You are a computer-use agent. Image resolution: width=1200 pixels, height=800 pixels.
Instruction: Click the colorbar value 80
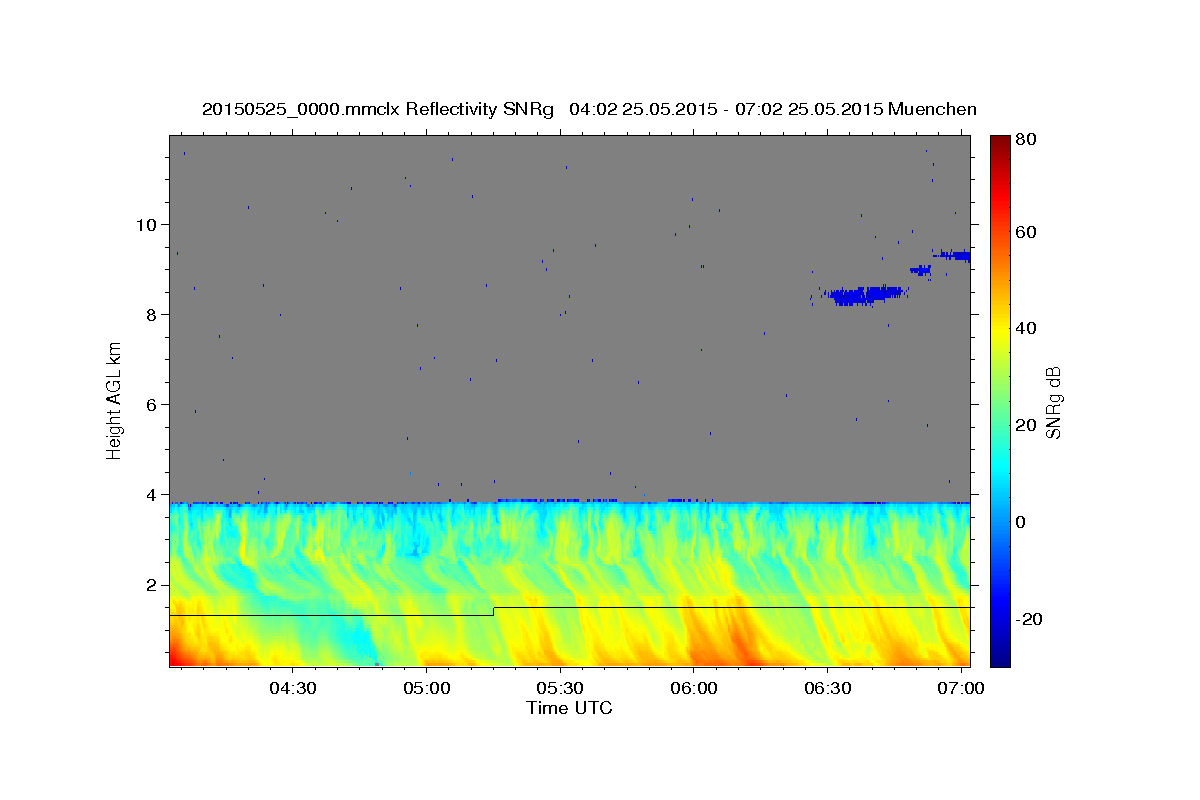click(1028, 139)
